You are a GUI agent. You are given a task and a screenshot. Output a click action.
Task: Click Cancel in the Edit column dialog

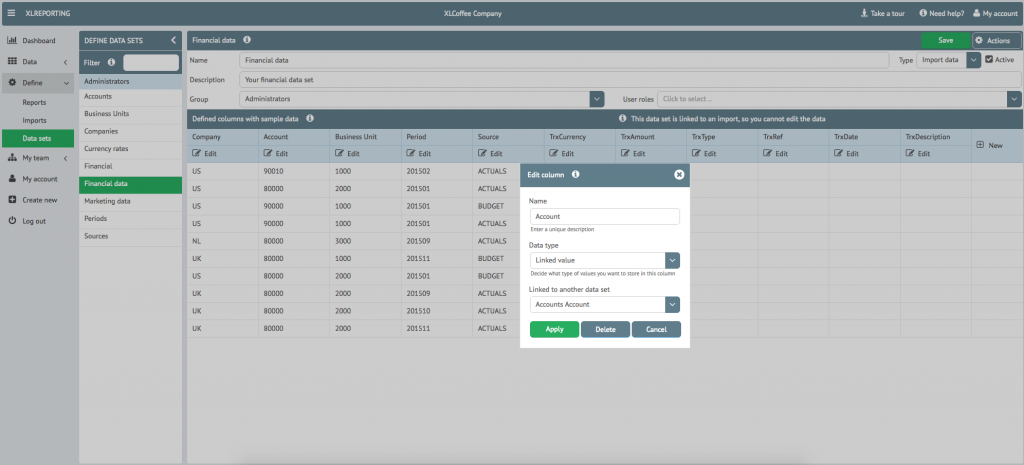pos(656,329)
